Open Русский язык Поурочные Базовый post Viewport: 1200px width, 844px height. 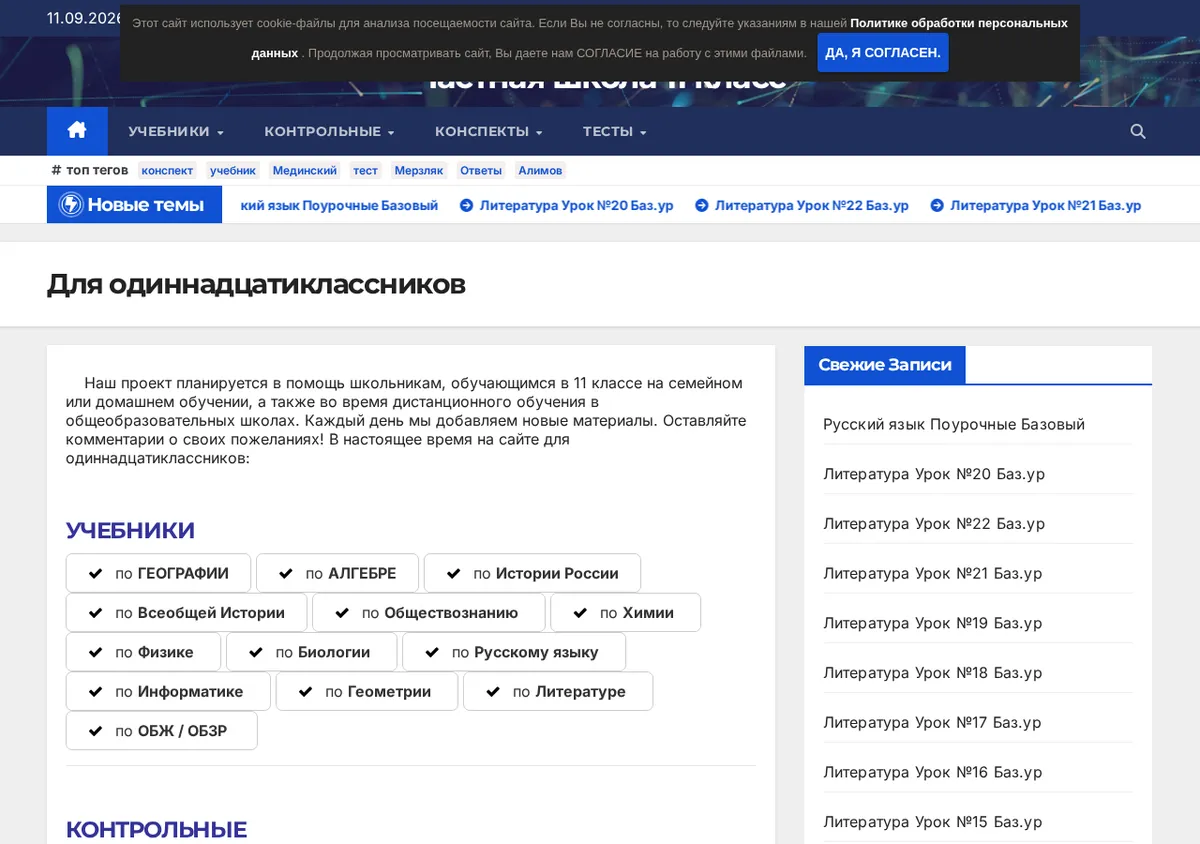click(954, 424)
